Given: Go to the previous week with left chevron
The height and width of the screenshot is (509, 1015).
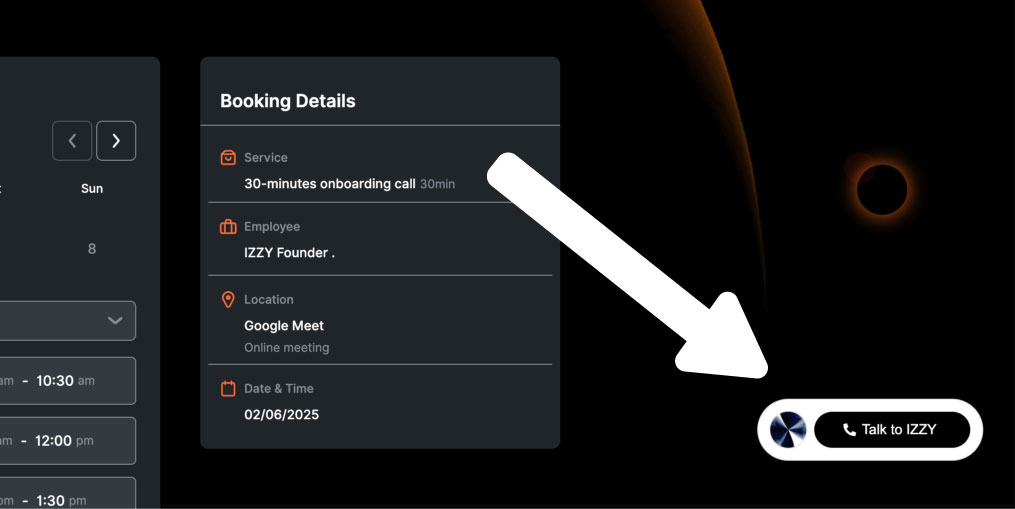Looking at the screenshot, I should pos(72,141).
